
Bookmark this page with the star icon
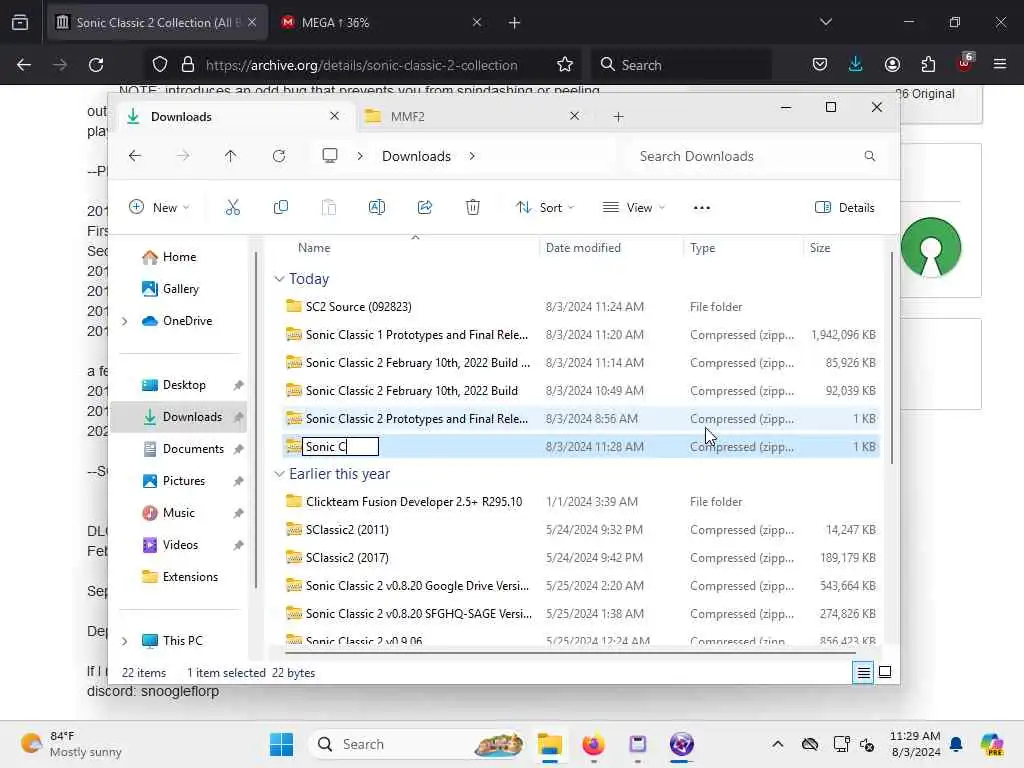pyautogui.click(x=565, y=65)
